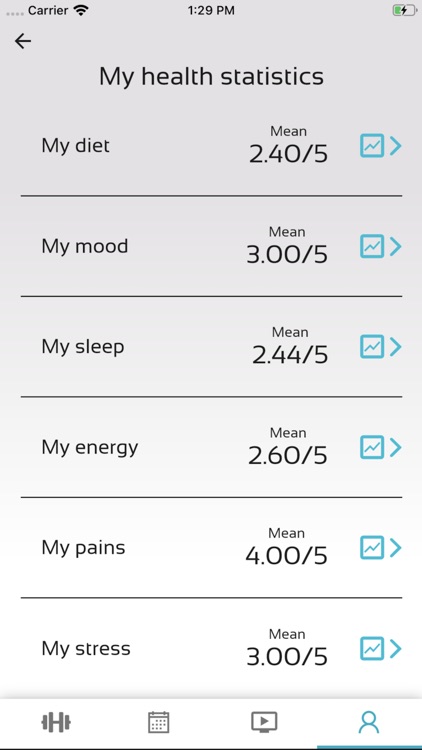Expand My pains chevron arrow
The height and width of the screenshot is (750, 422).
[395, 548]
